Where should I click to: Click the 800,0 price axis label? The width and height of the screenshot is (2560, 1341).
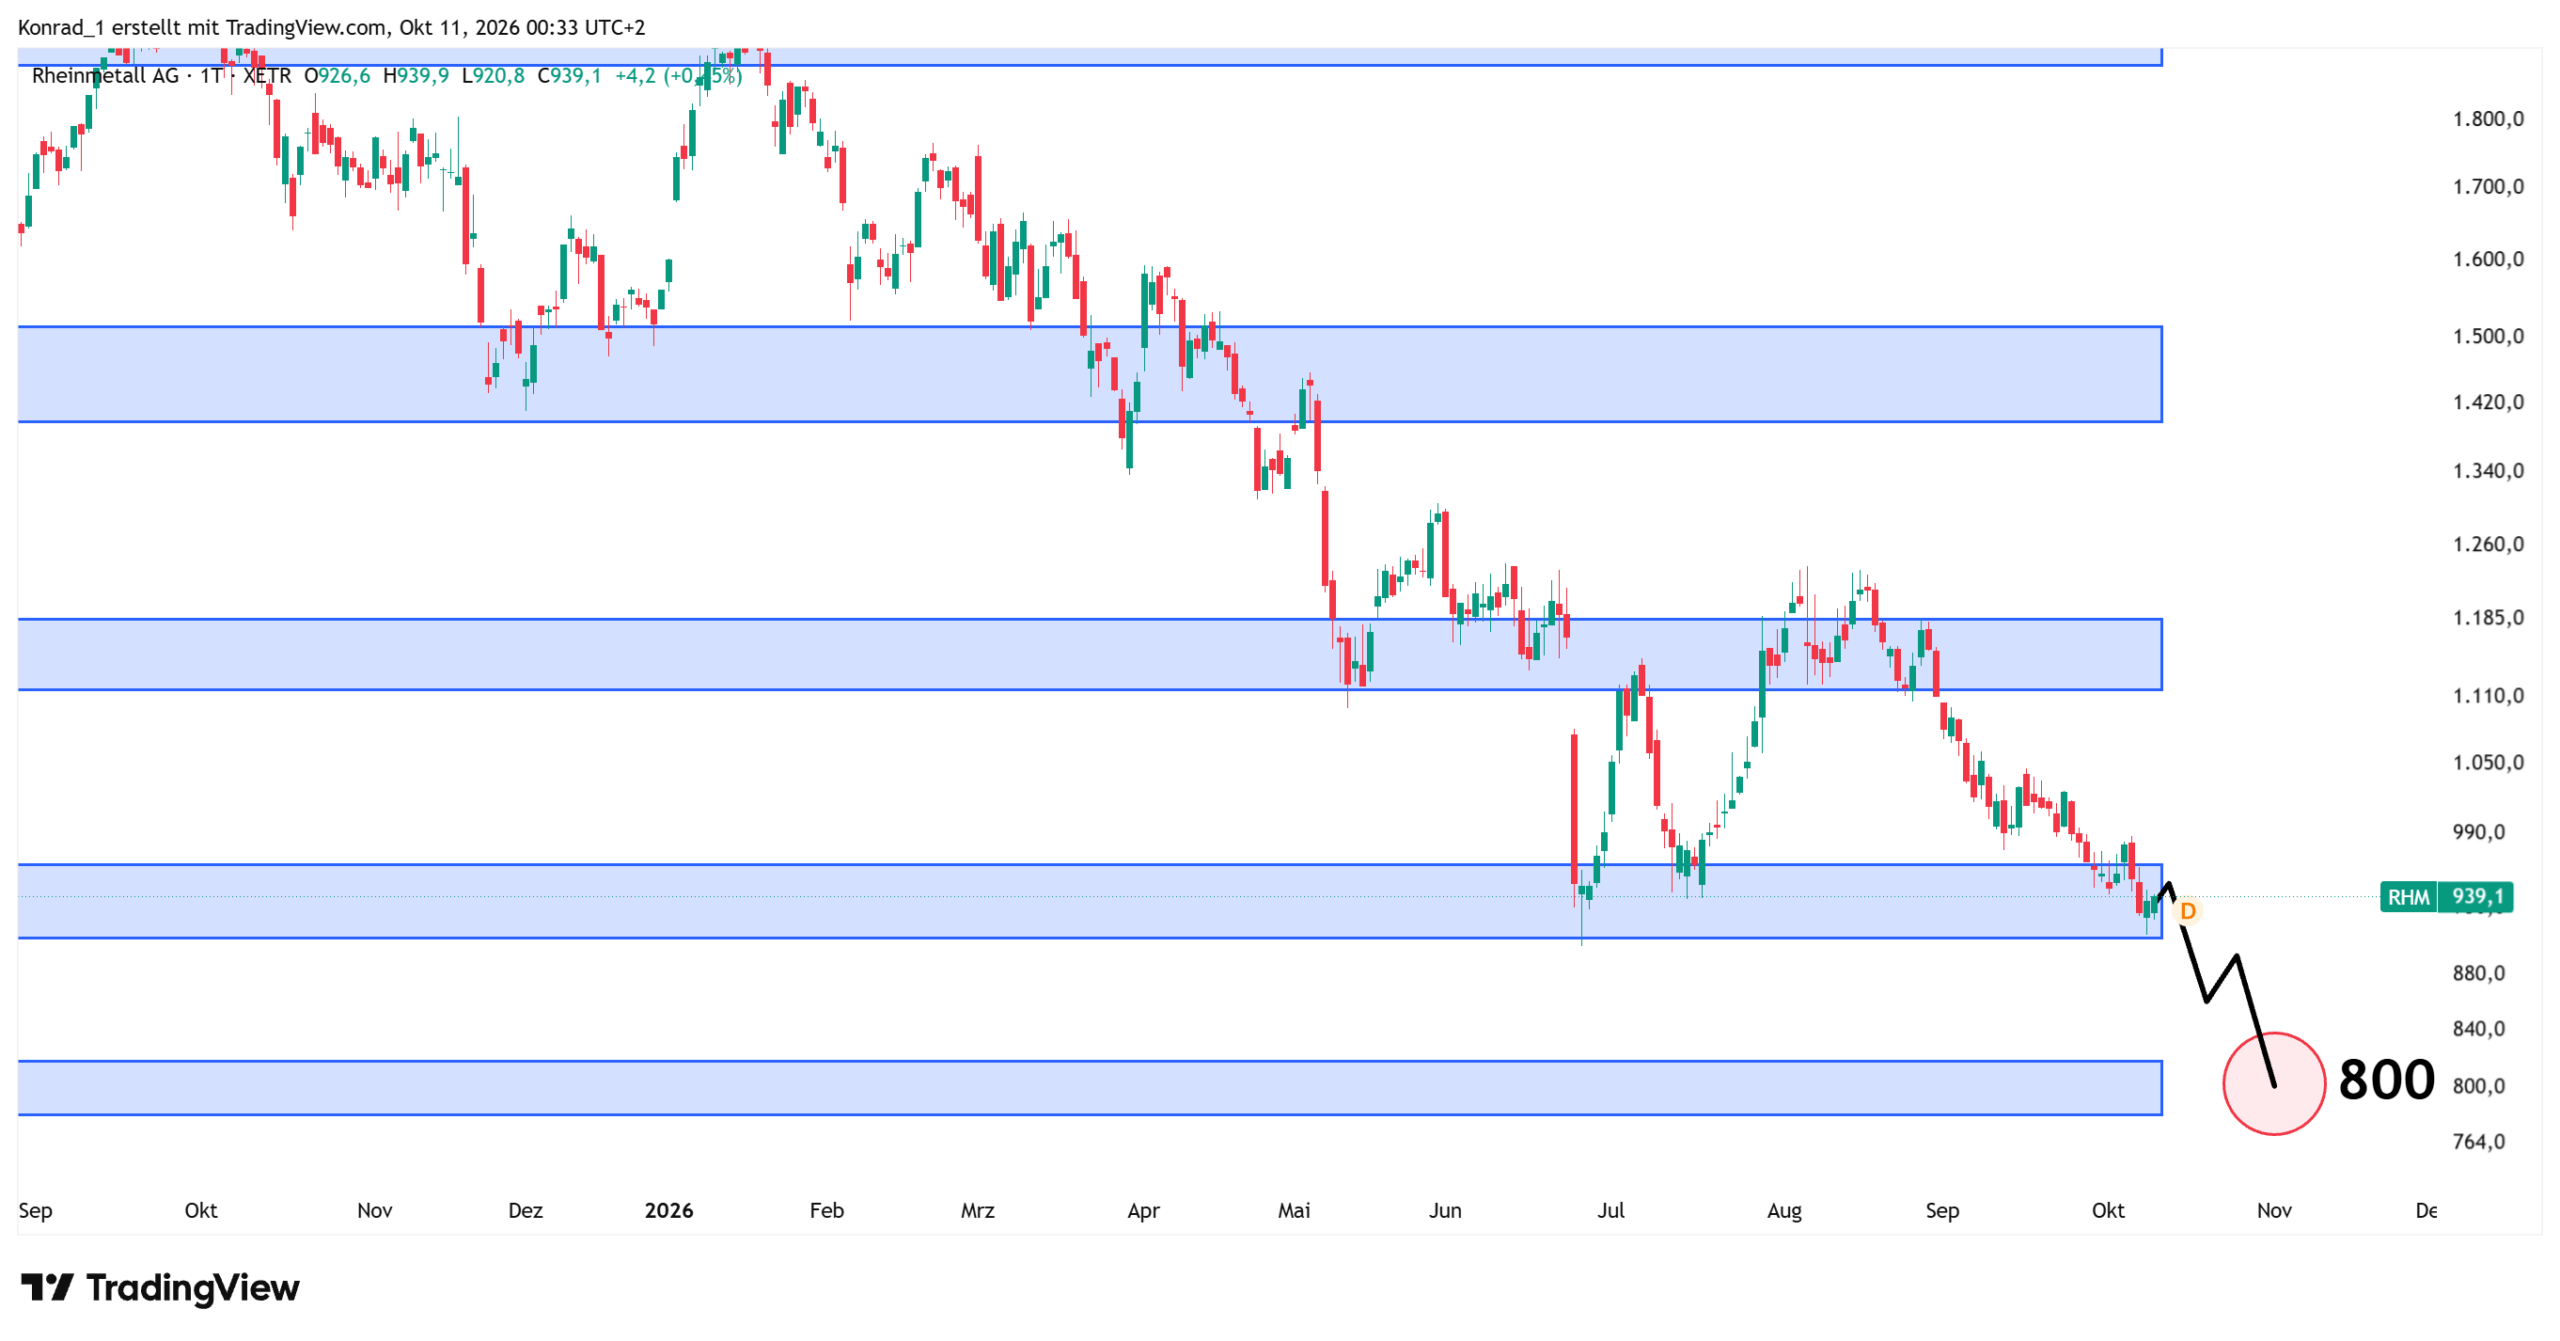[x=2479, y=1086]
